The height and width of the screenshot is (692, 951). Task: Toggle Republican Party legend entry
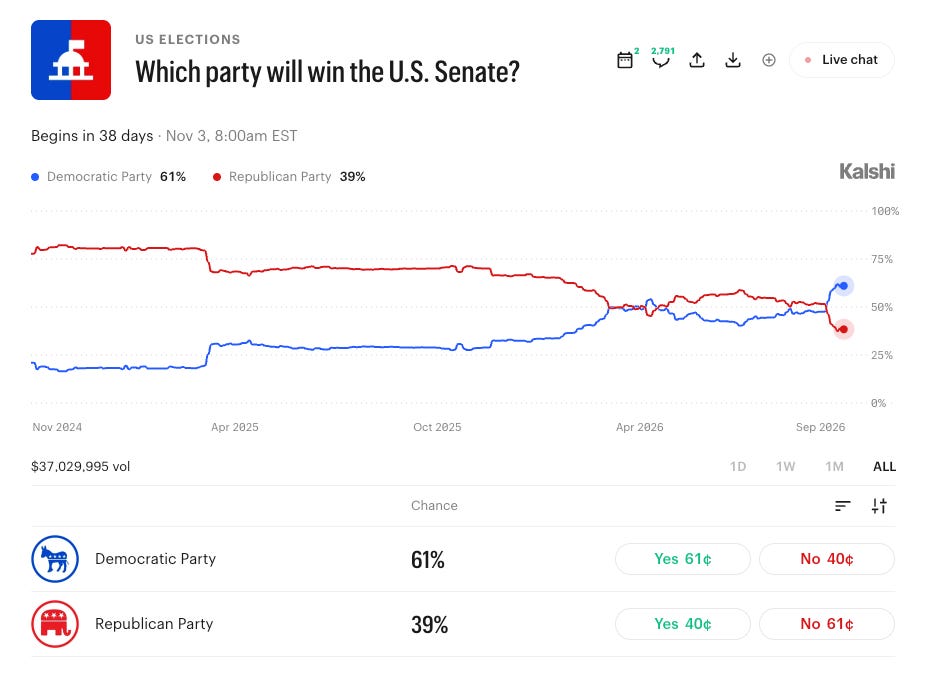pyautogui.click(x=289, y=176)
